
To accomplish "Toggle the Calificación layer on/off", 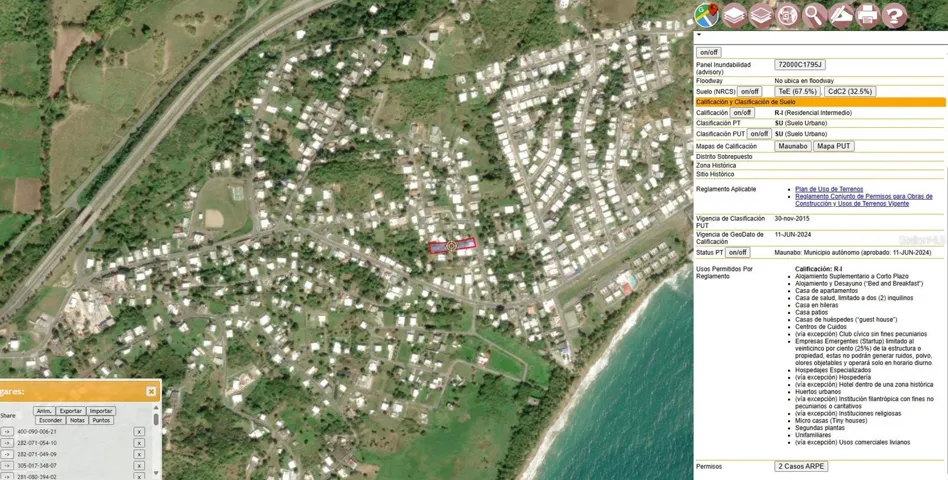I will click(x=742, y=113).
